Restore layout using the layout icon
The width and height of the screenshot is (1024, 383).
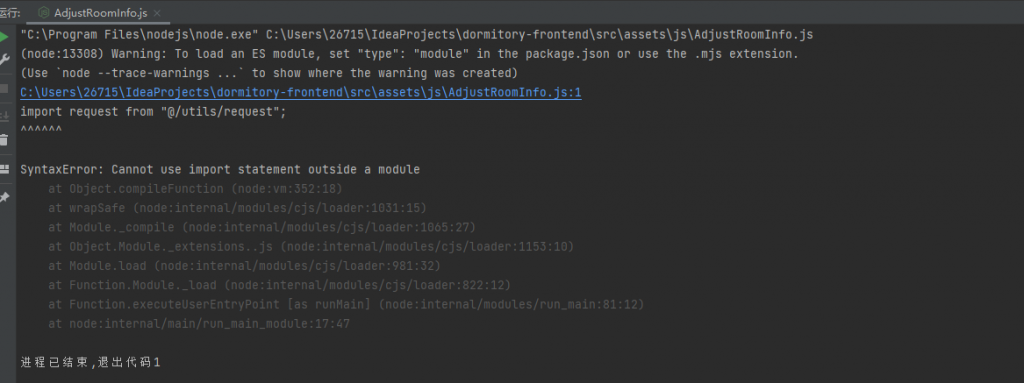pos(5,169)
